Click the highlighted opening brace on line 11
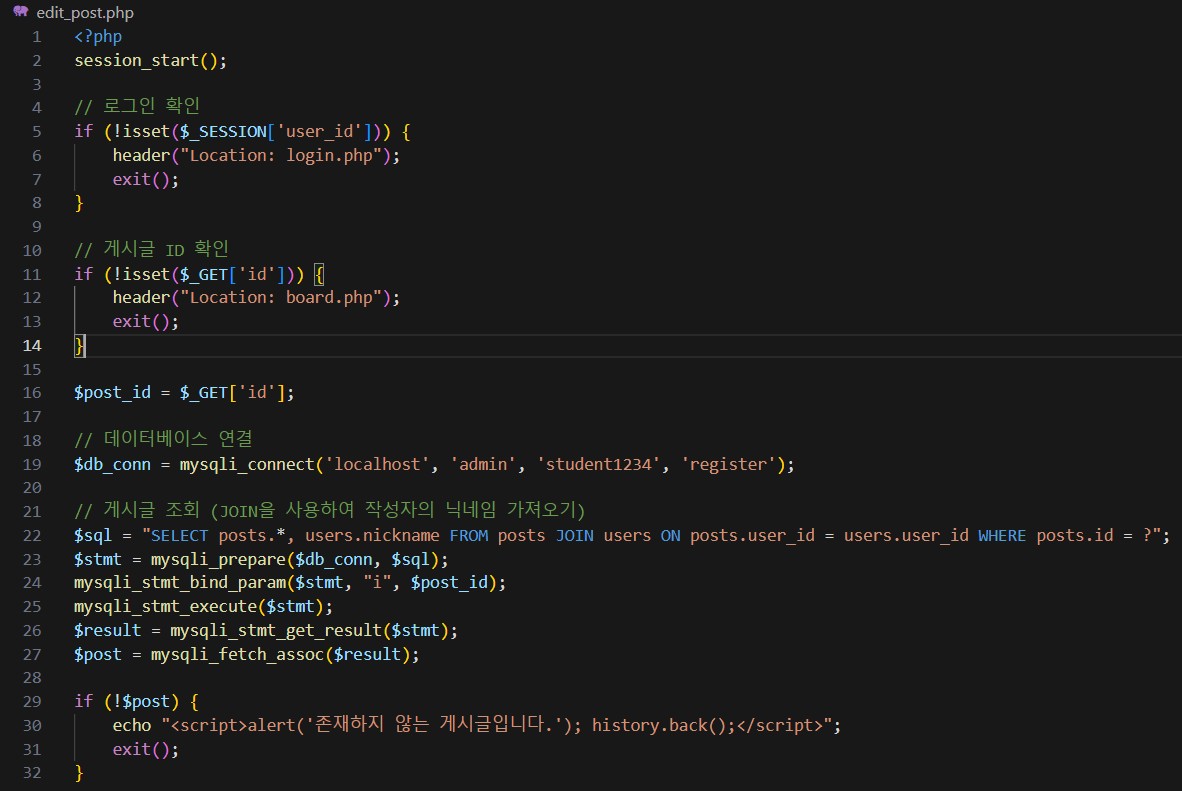1182x791 pixels. pos(319,274)
